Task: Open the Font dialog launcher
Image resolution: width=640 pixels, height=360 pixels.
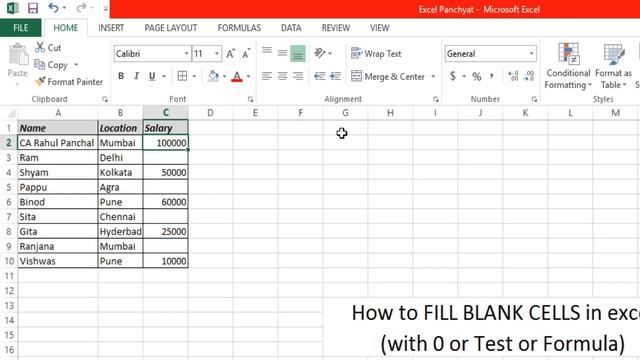Action: pos(250,99)
